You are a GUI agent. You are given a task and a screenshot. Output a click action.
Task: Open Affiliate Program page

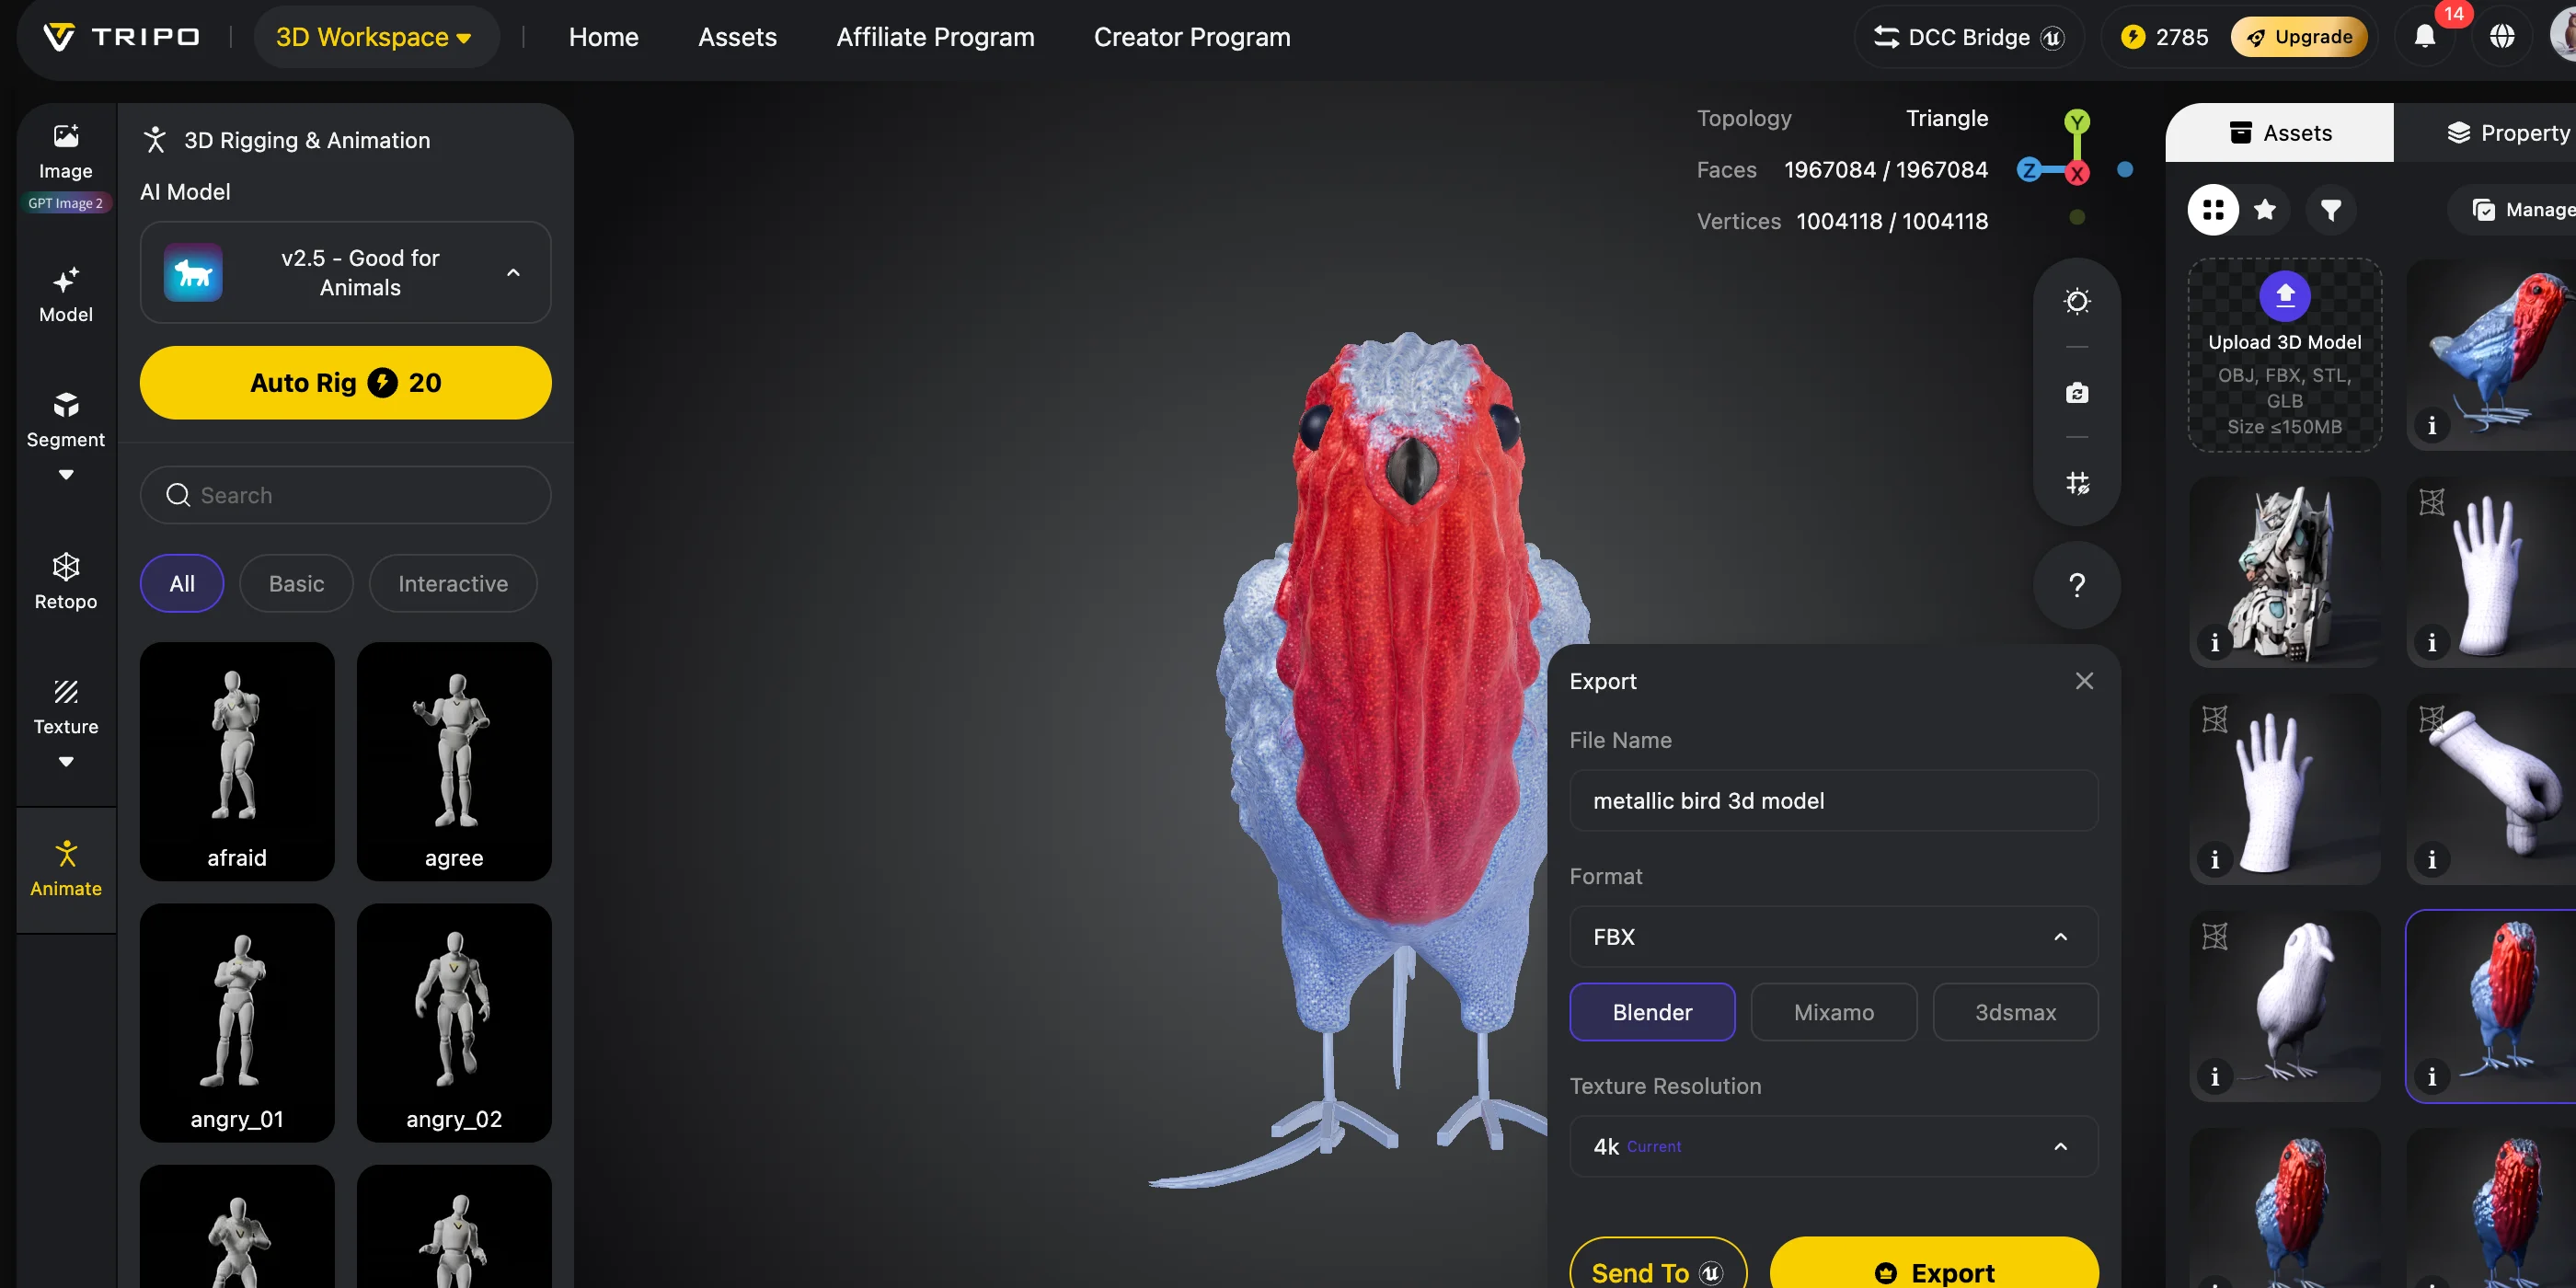[935, 37]
